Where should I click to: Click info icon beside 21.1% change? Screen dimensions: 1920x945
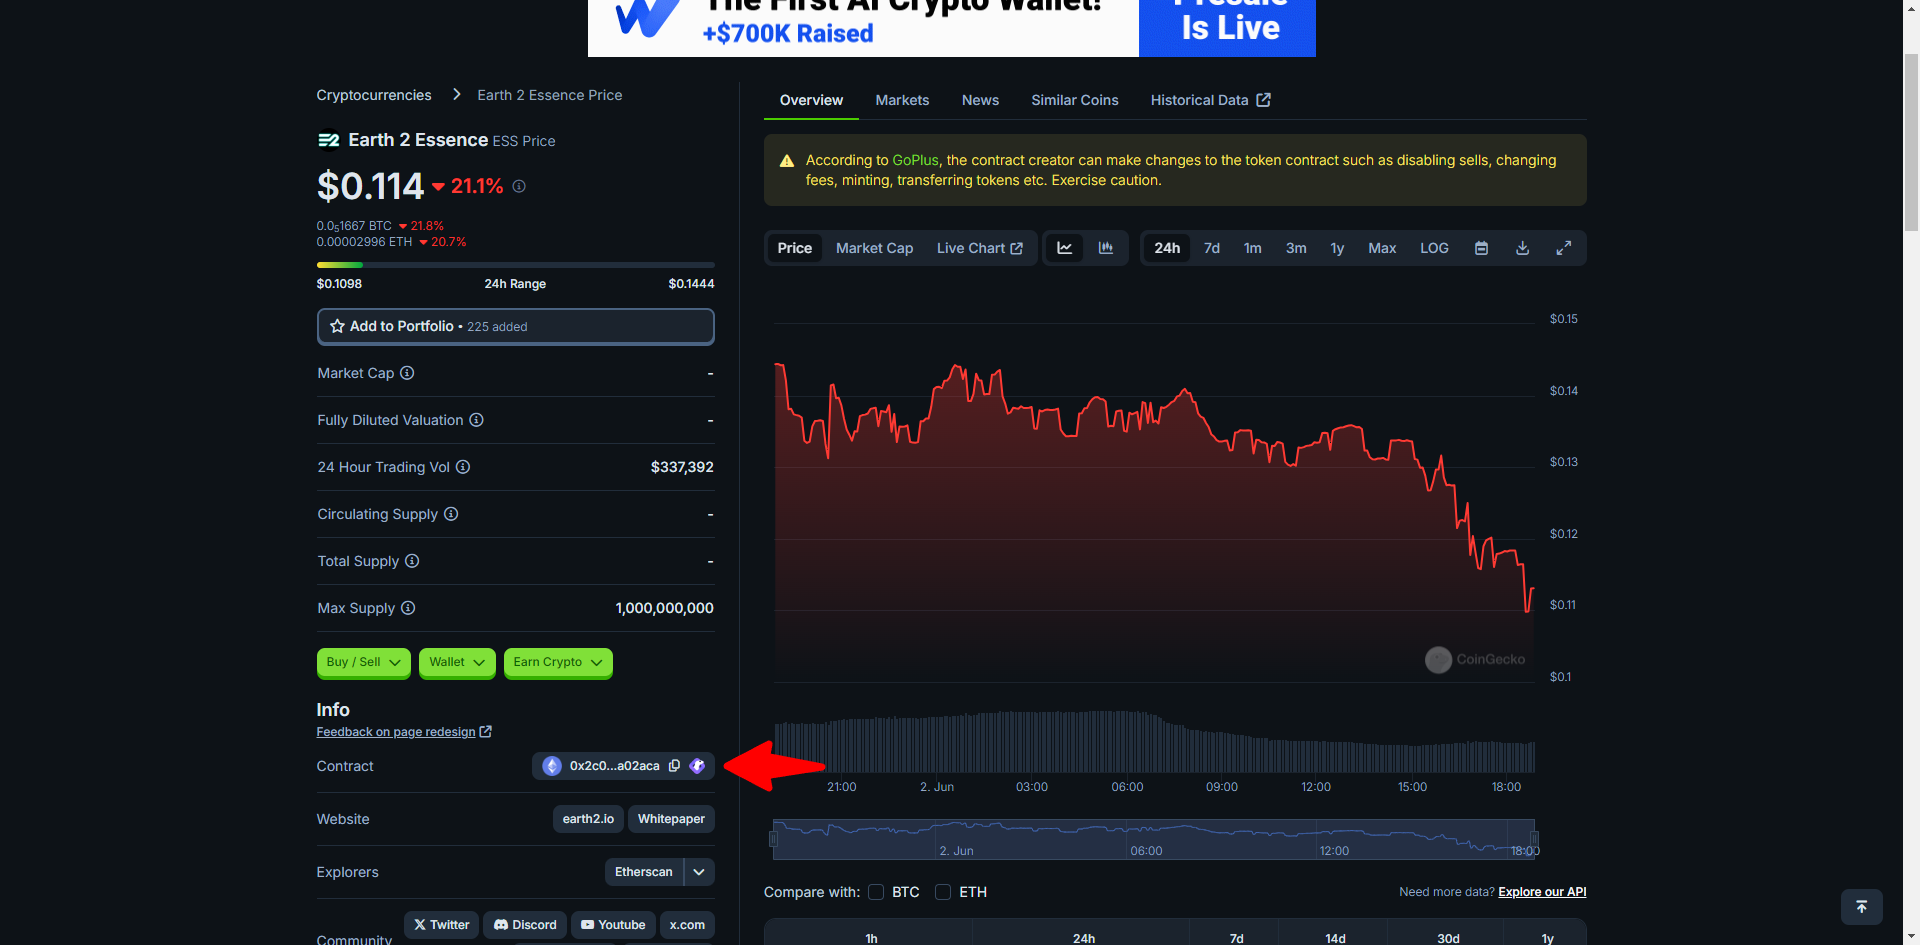(x=519, y=186)
